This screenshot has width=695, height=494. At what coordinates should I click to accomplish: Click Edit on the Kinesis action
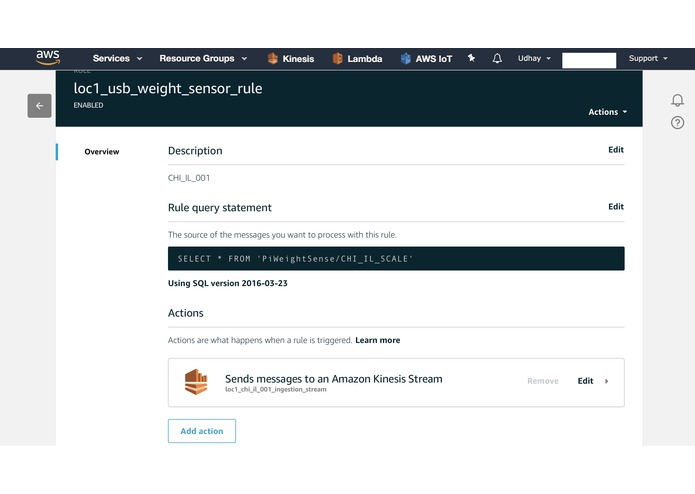pos(585,381)
